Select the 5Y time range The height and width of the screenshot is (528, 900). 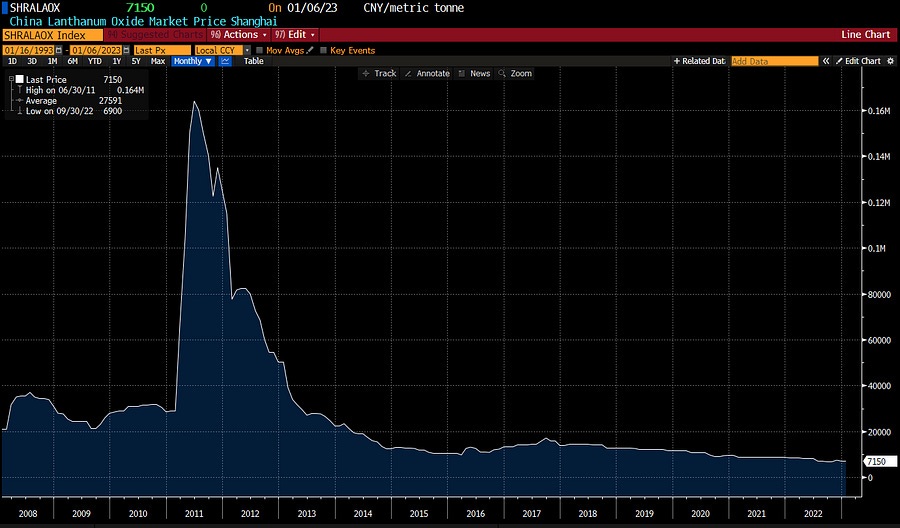click(x=135, y=61)
